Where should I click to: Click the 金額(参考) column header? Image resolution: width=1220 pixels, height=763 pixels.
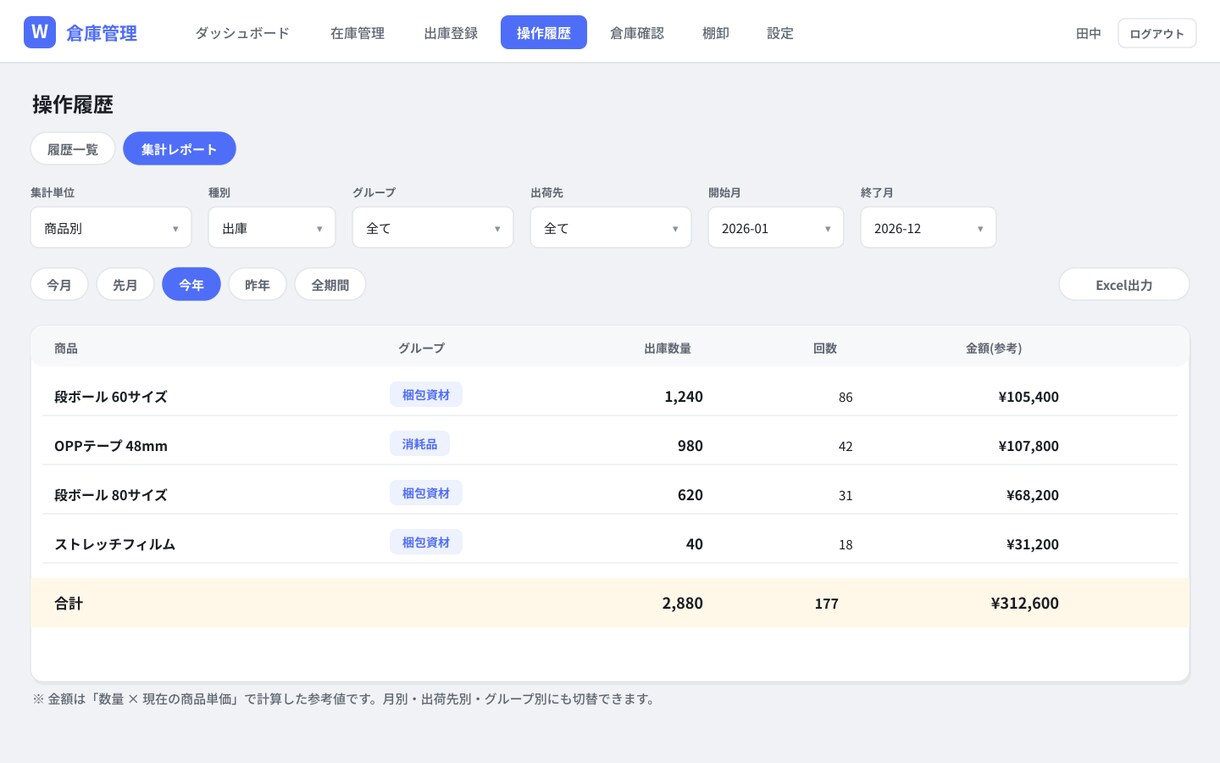click(x=994, y=348)
